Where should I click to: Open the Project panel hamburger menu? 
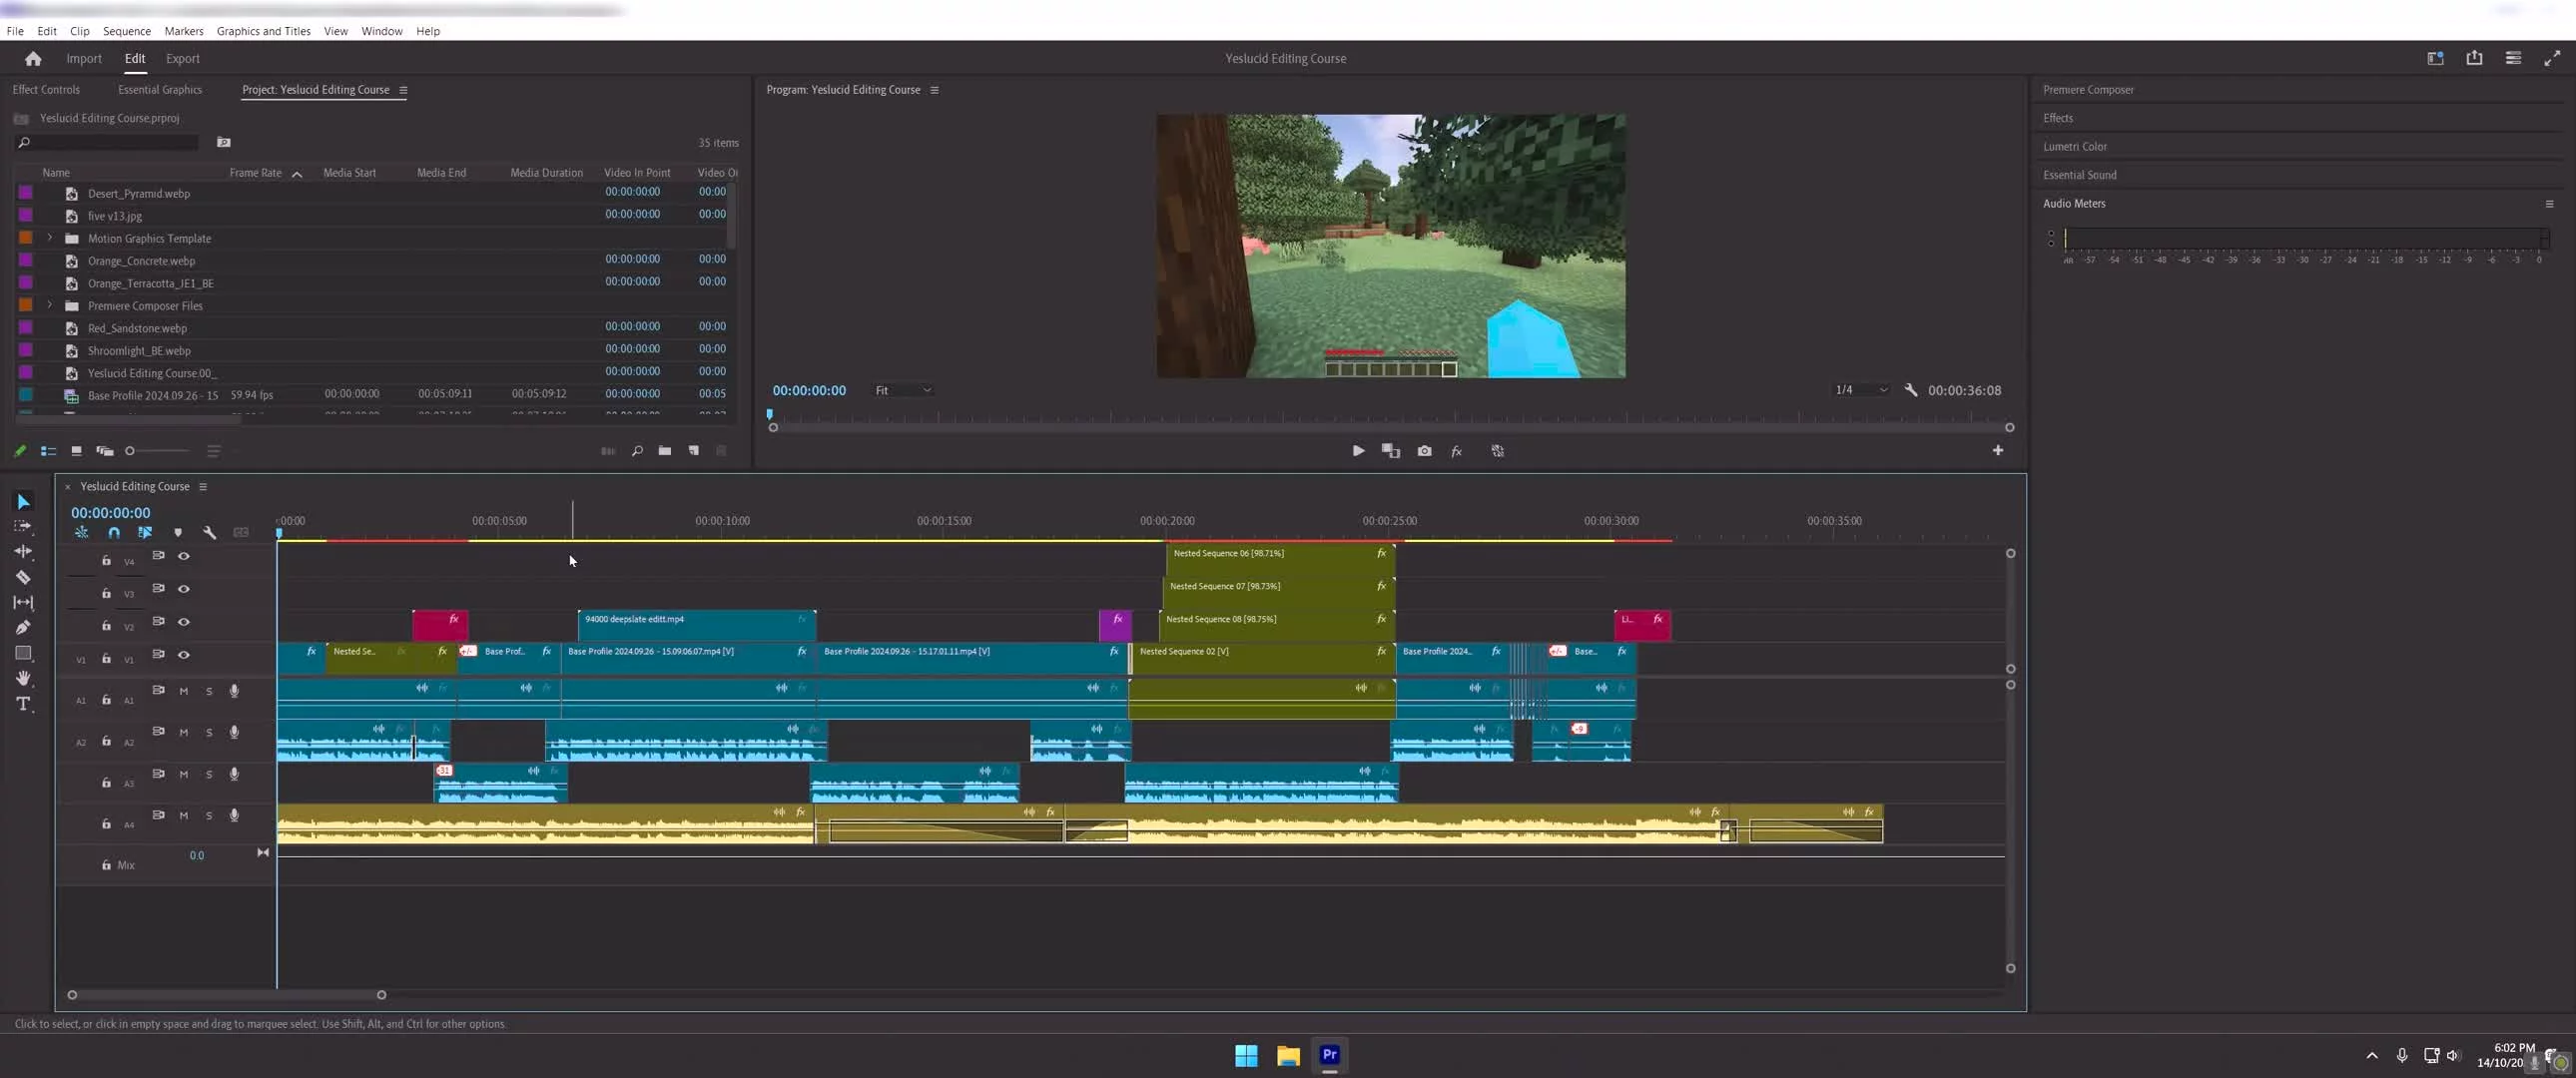[x=403, y=90]
